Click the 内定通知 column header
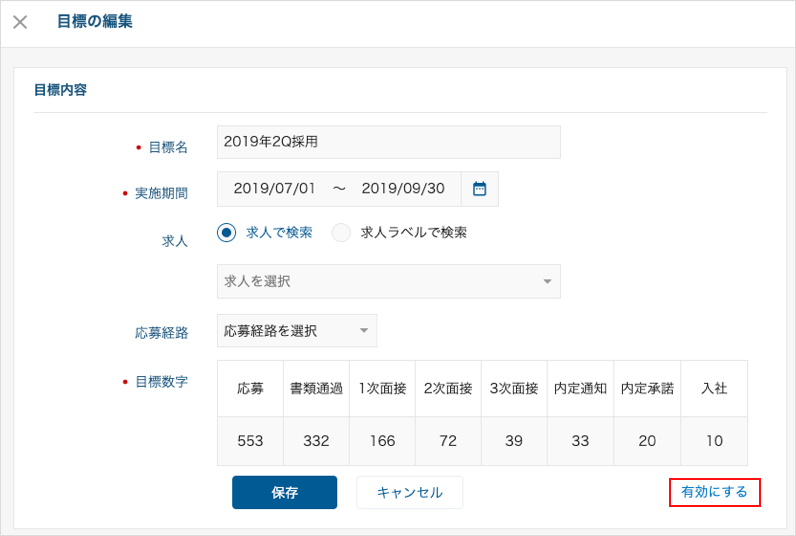The image size is (796, 536). pyautogui.click(x=580, y=389)
